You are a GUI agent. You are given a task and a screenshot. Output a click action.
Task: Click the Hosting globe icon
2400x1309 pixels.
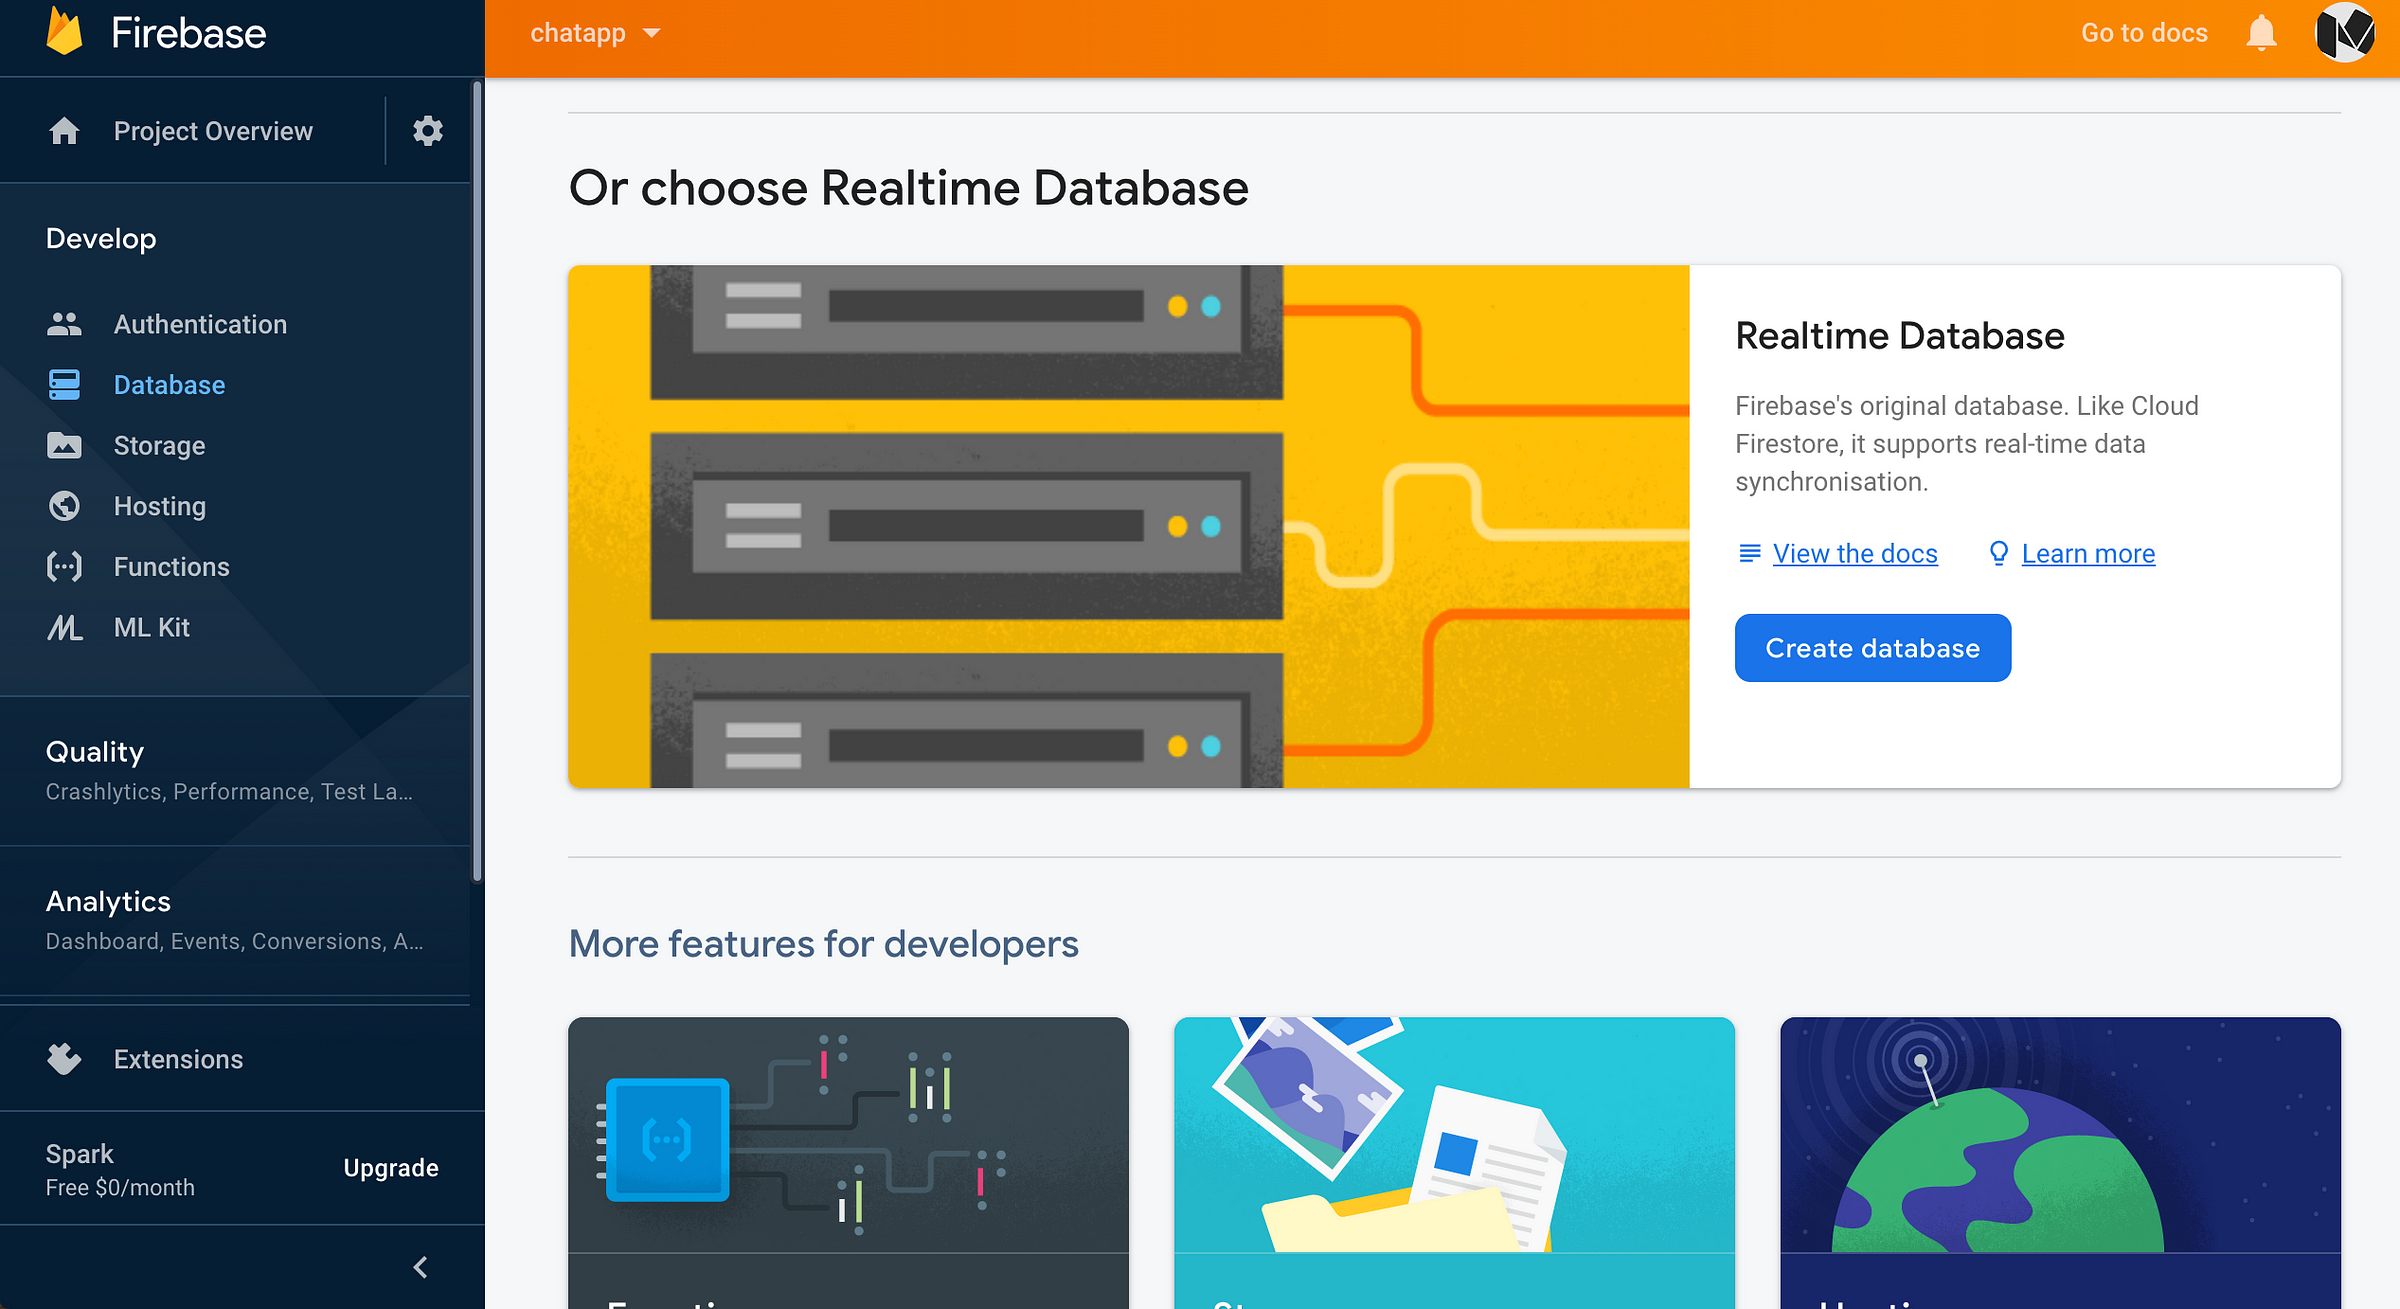click(x=64, y=506)
